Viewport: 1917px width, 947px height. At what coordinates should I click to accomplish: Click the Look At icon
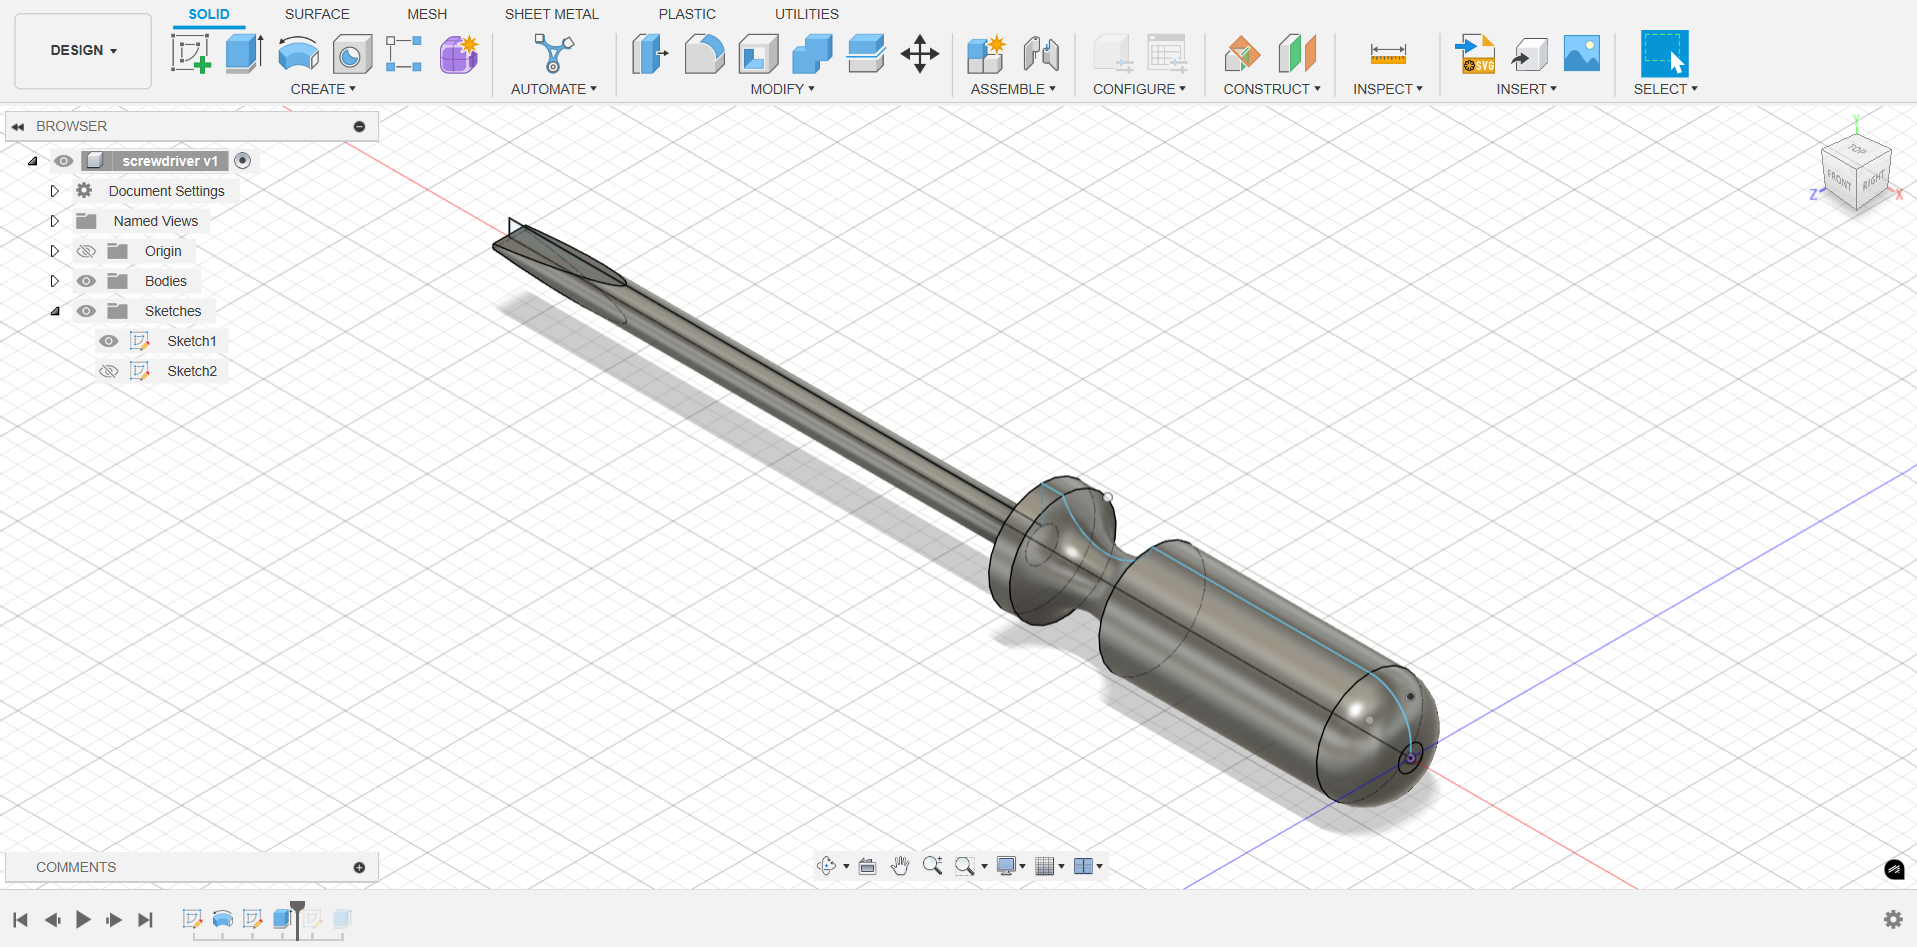867,866
